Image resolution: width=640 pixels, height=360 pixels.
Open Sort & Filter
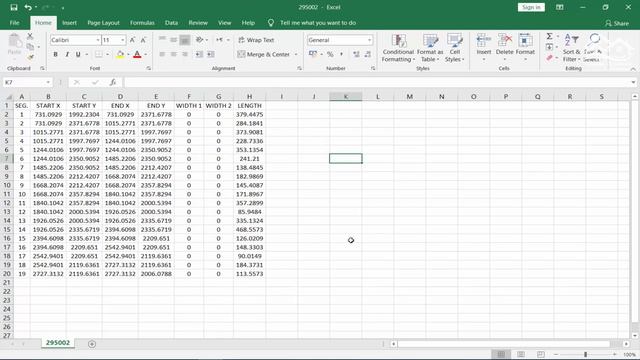click(571, 48)
